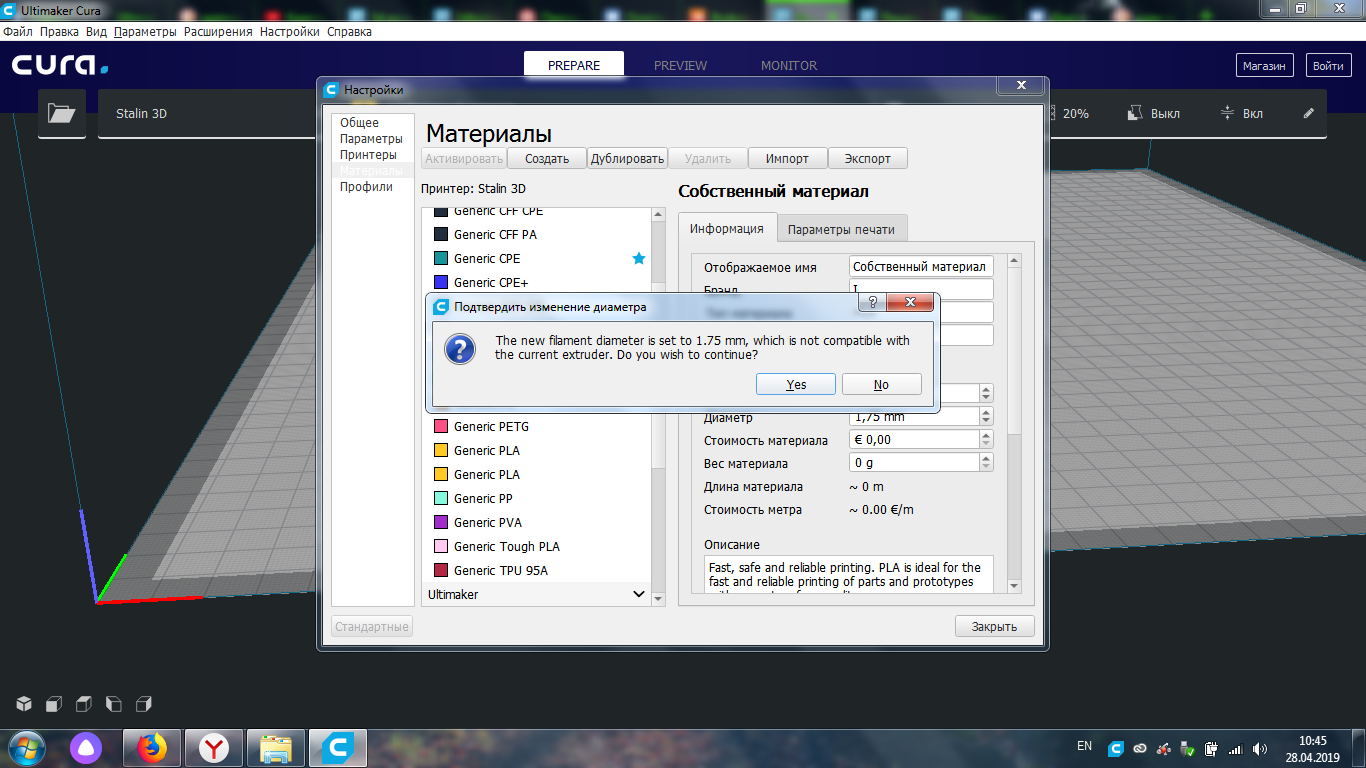Viewport: 1366px width, 768px height.
Task: Click the blue favorite star beside Generic CPE
Action: click(x=639, y=258)
